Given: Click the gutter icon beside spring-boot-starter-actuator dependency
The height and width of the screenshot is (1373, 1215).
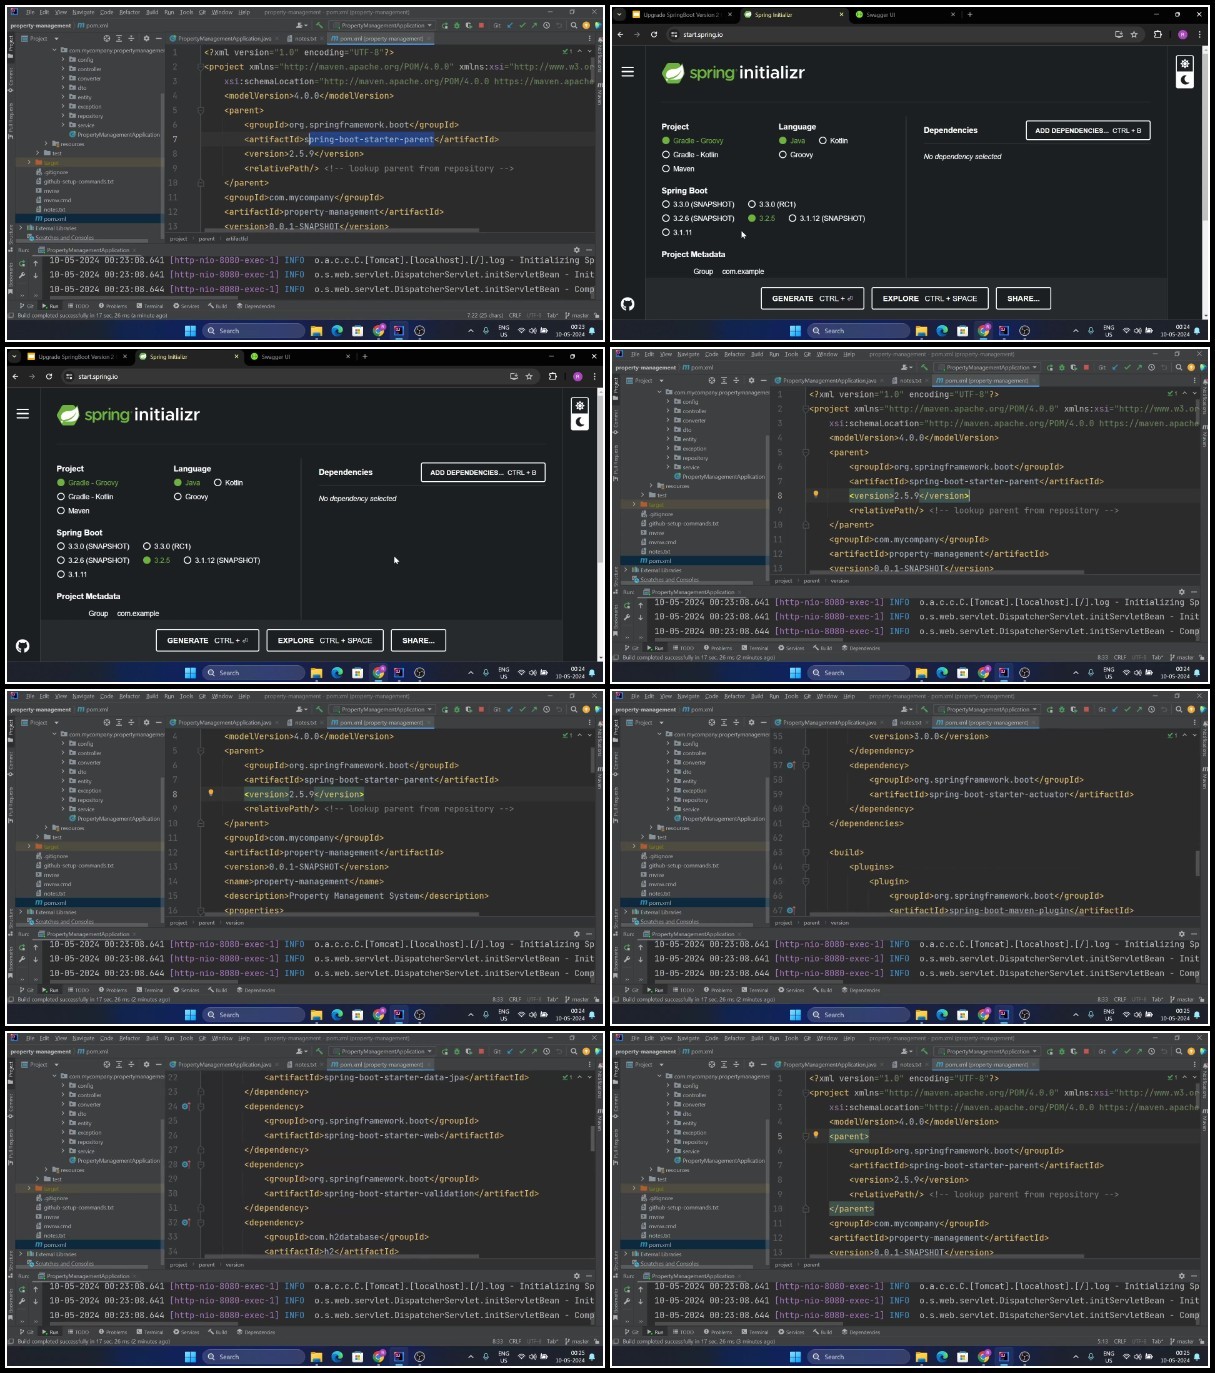Looking at the screenshot, I should coord(791,765).
